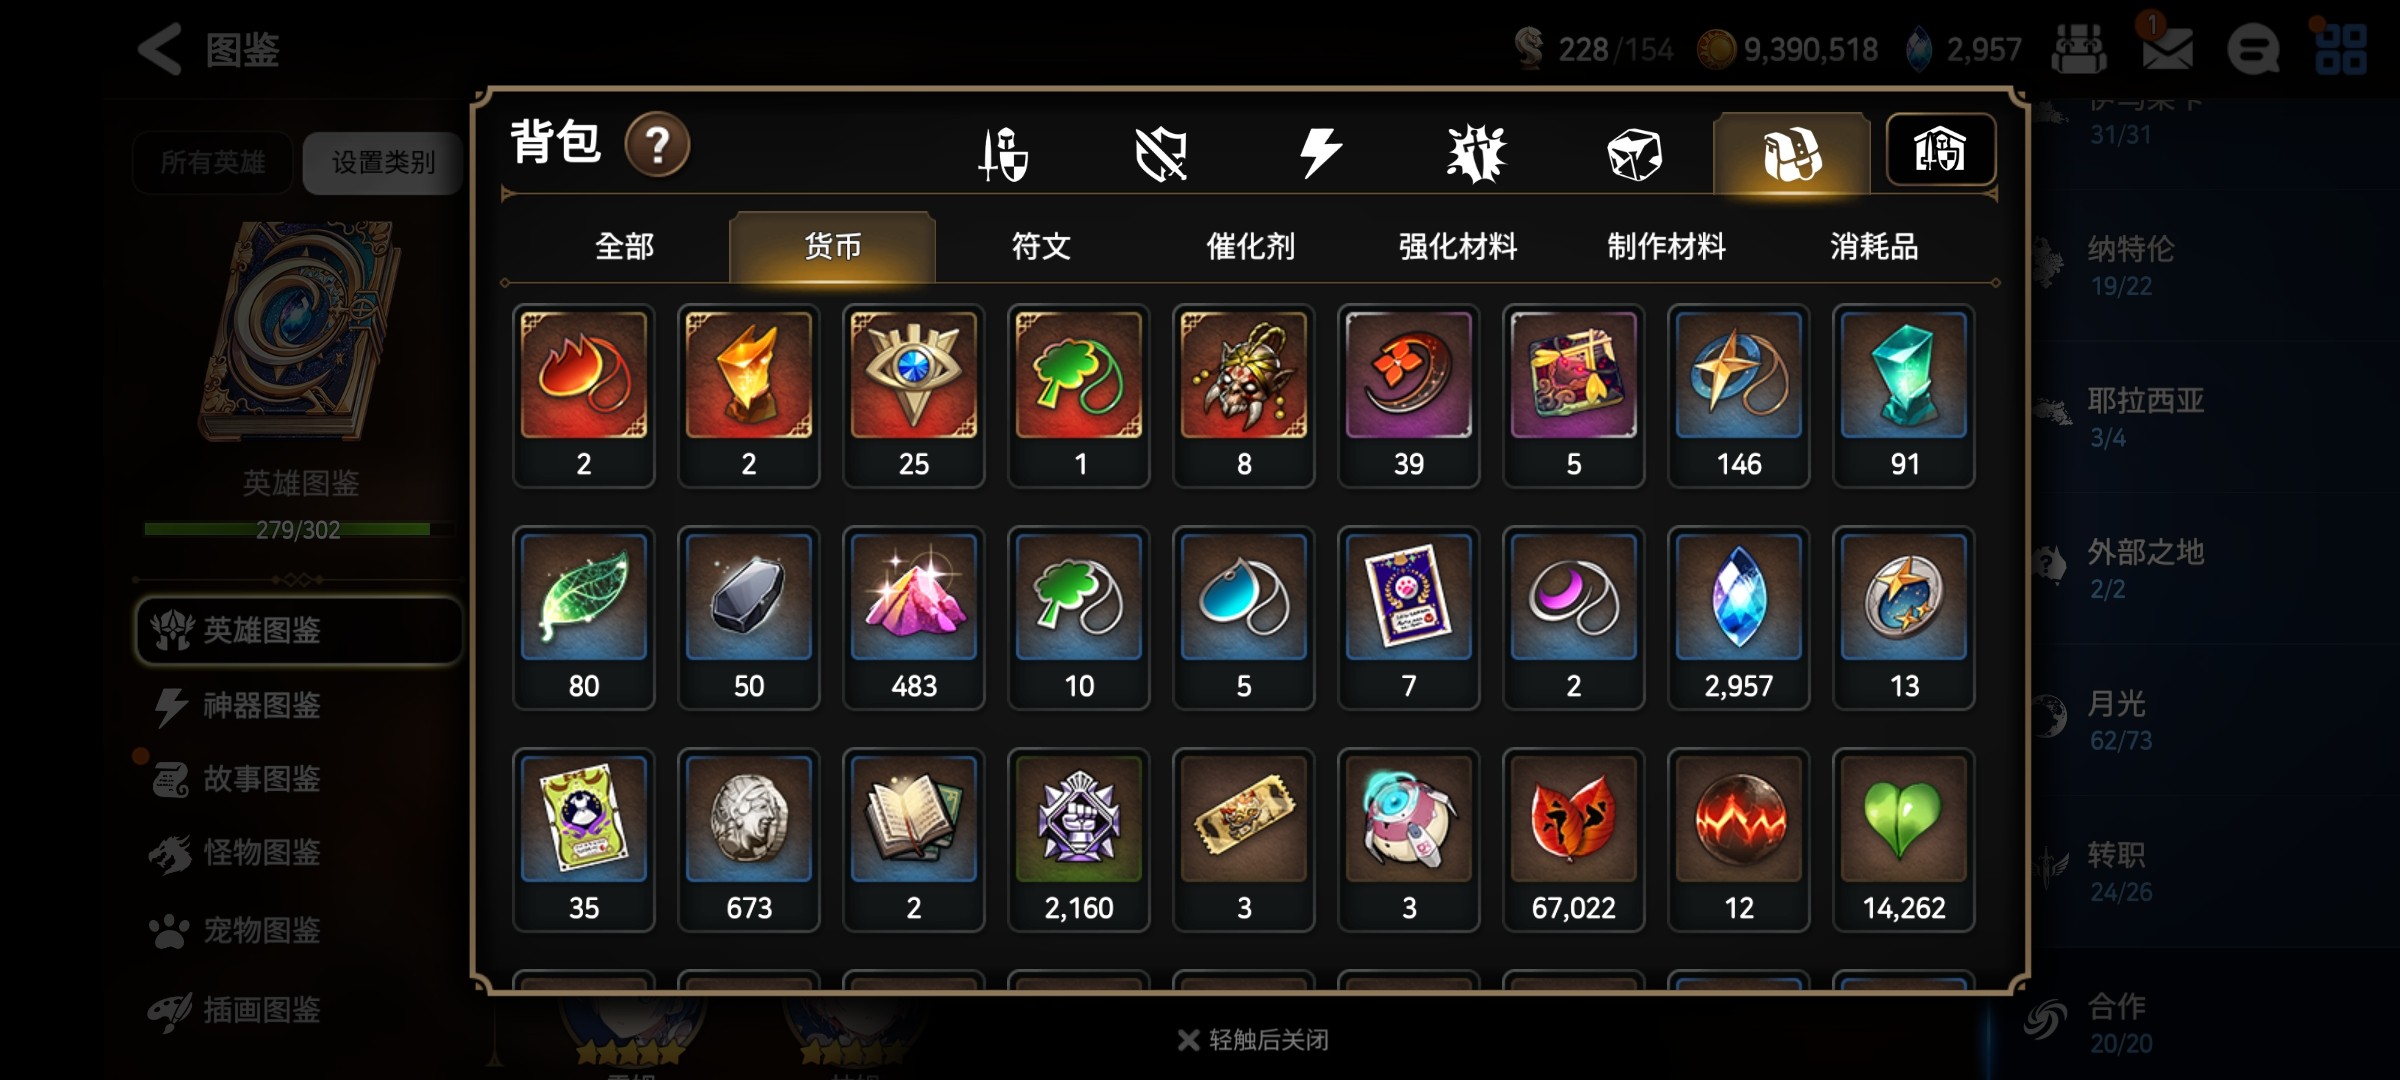2400x1080 pixels.
Task: Open the storage building icon in backpack
Action: point(1940,150)
